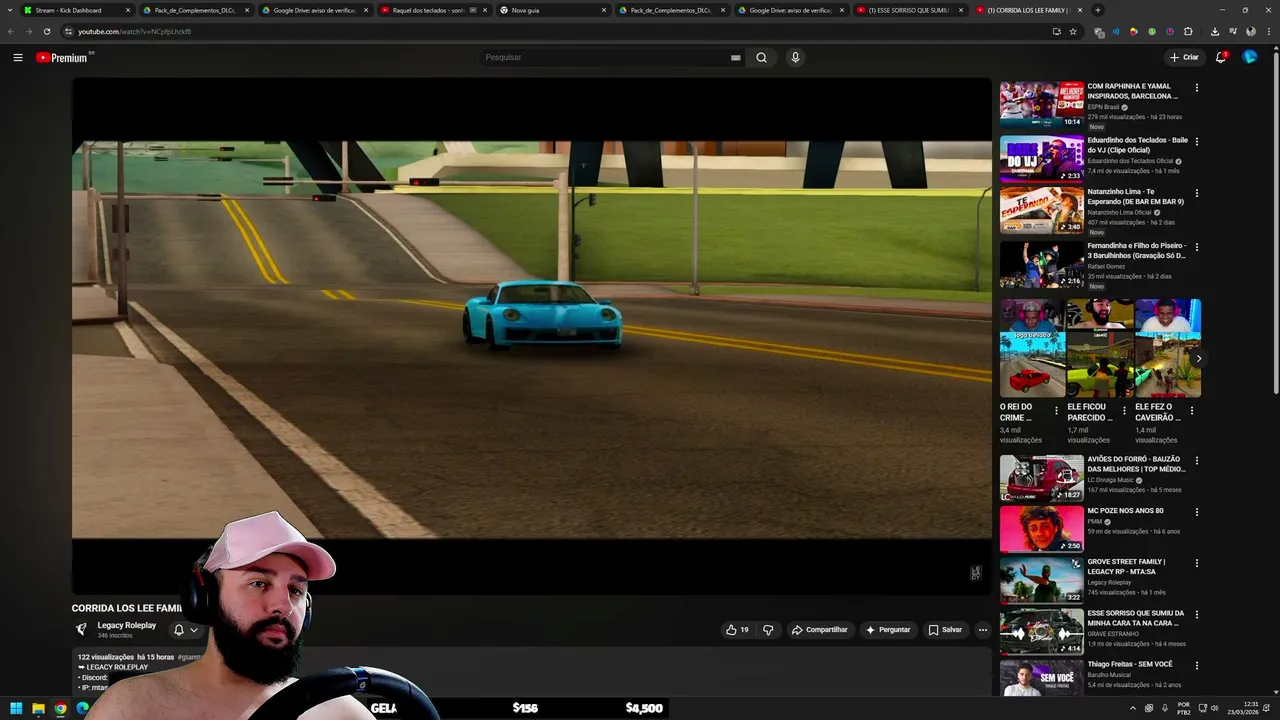The height and width of the screenshot is (720, 1280).
Task: Open options for Com Raphinha e Yamal video
Action: (x=1196, y=88)
